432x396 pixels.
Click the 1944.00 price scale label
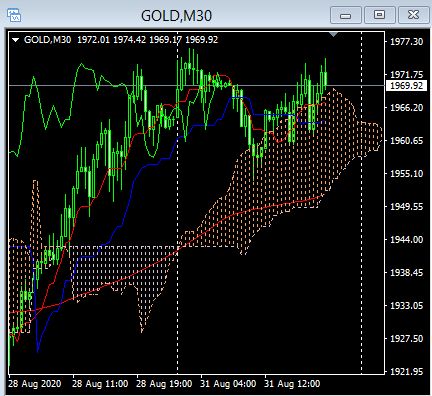pos(406,239)
